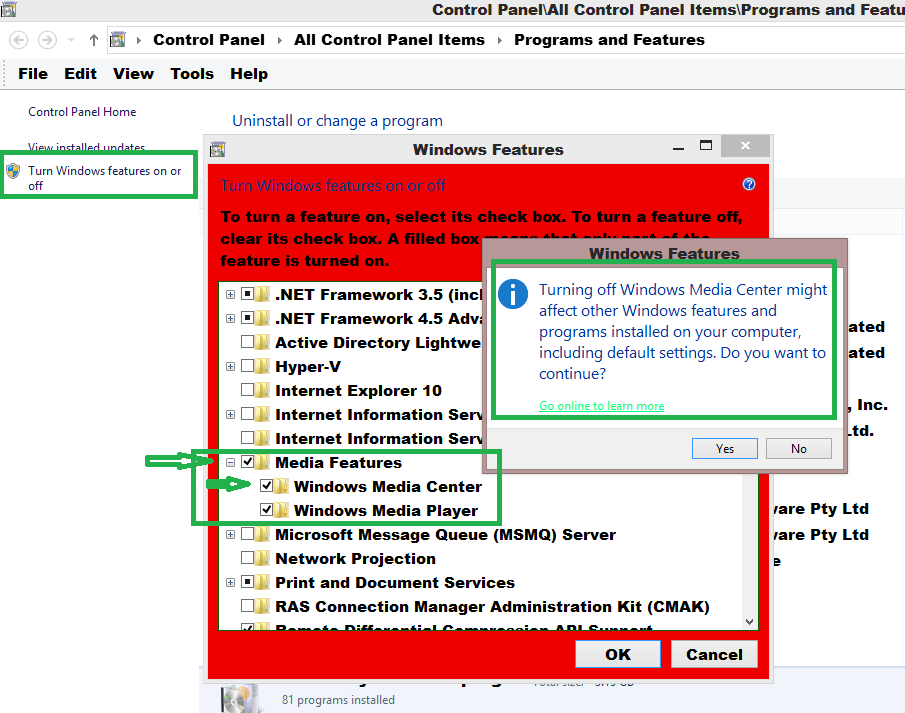
Task: Click the back arrow in the Explorer navigation bar
Action: pos(18,40)
